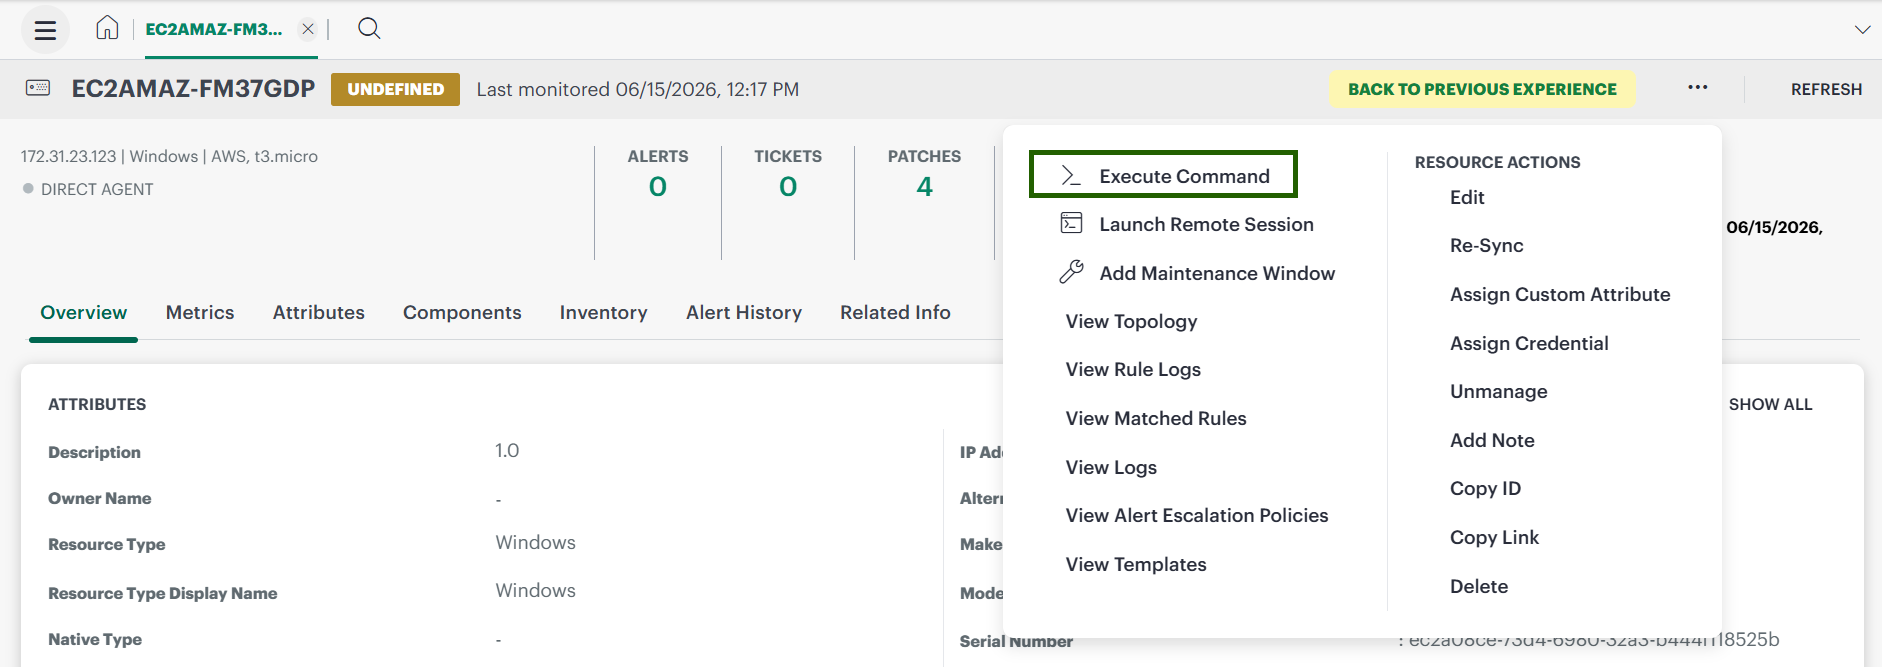This screenshot has height=667, width=1882.
Task: Select Copy ID under Resource Actions
Action: click(1485, 488)
